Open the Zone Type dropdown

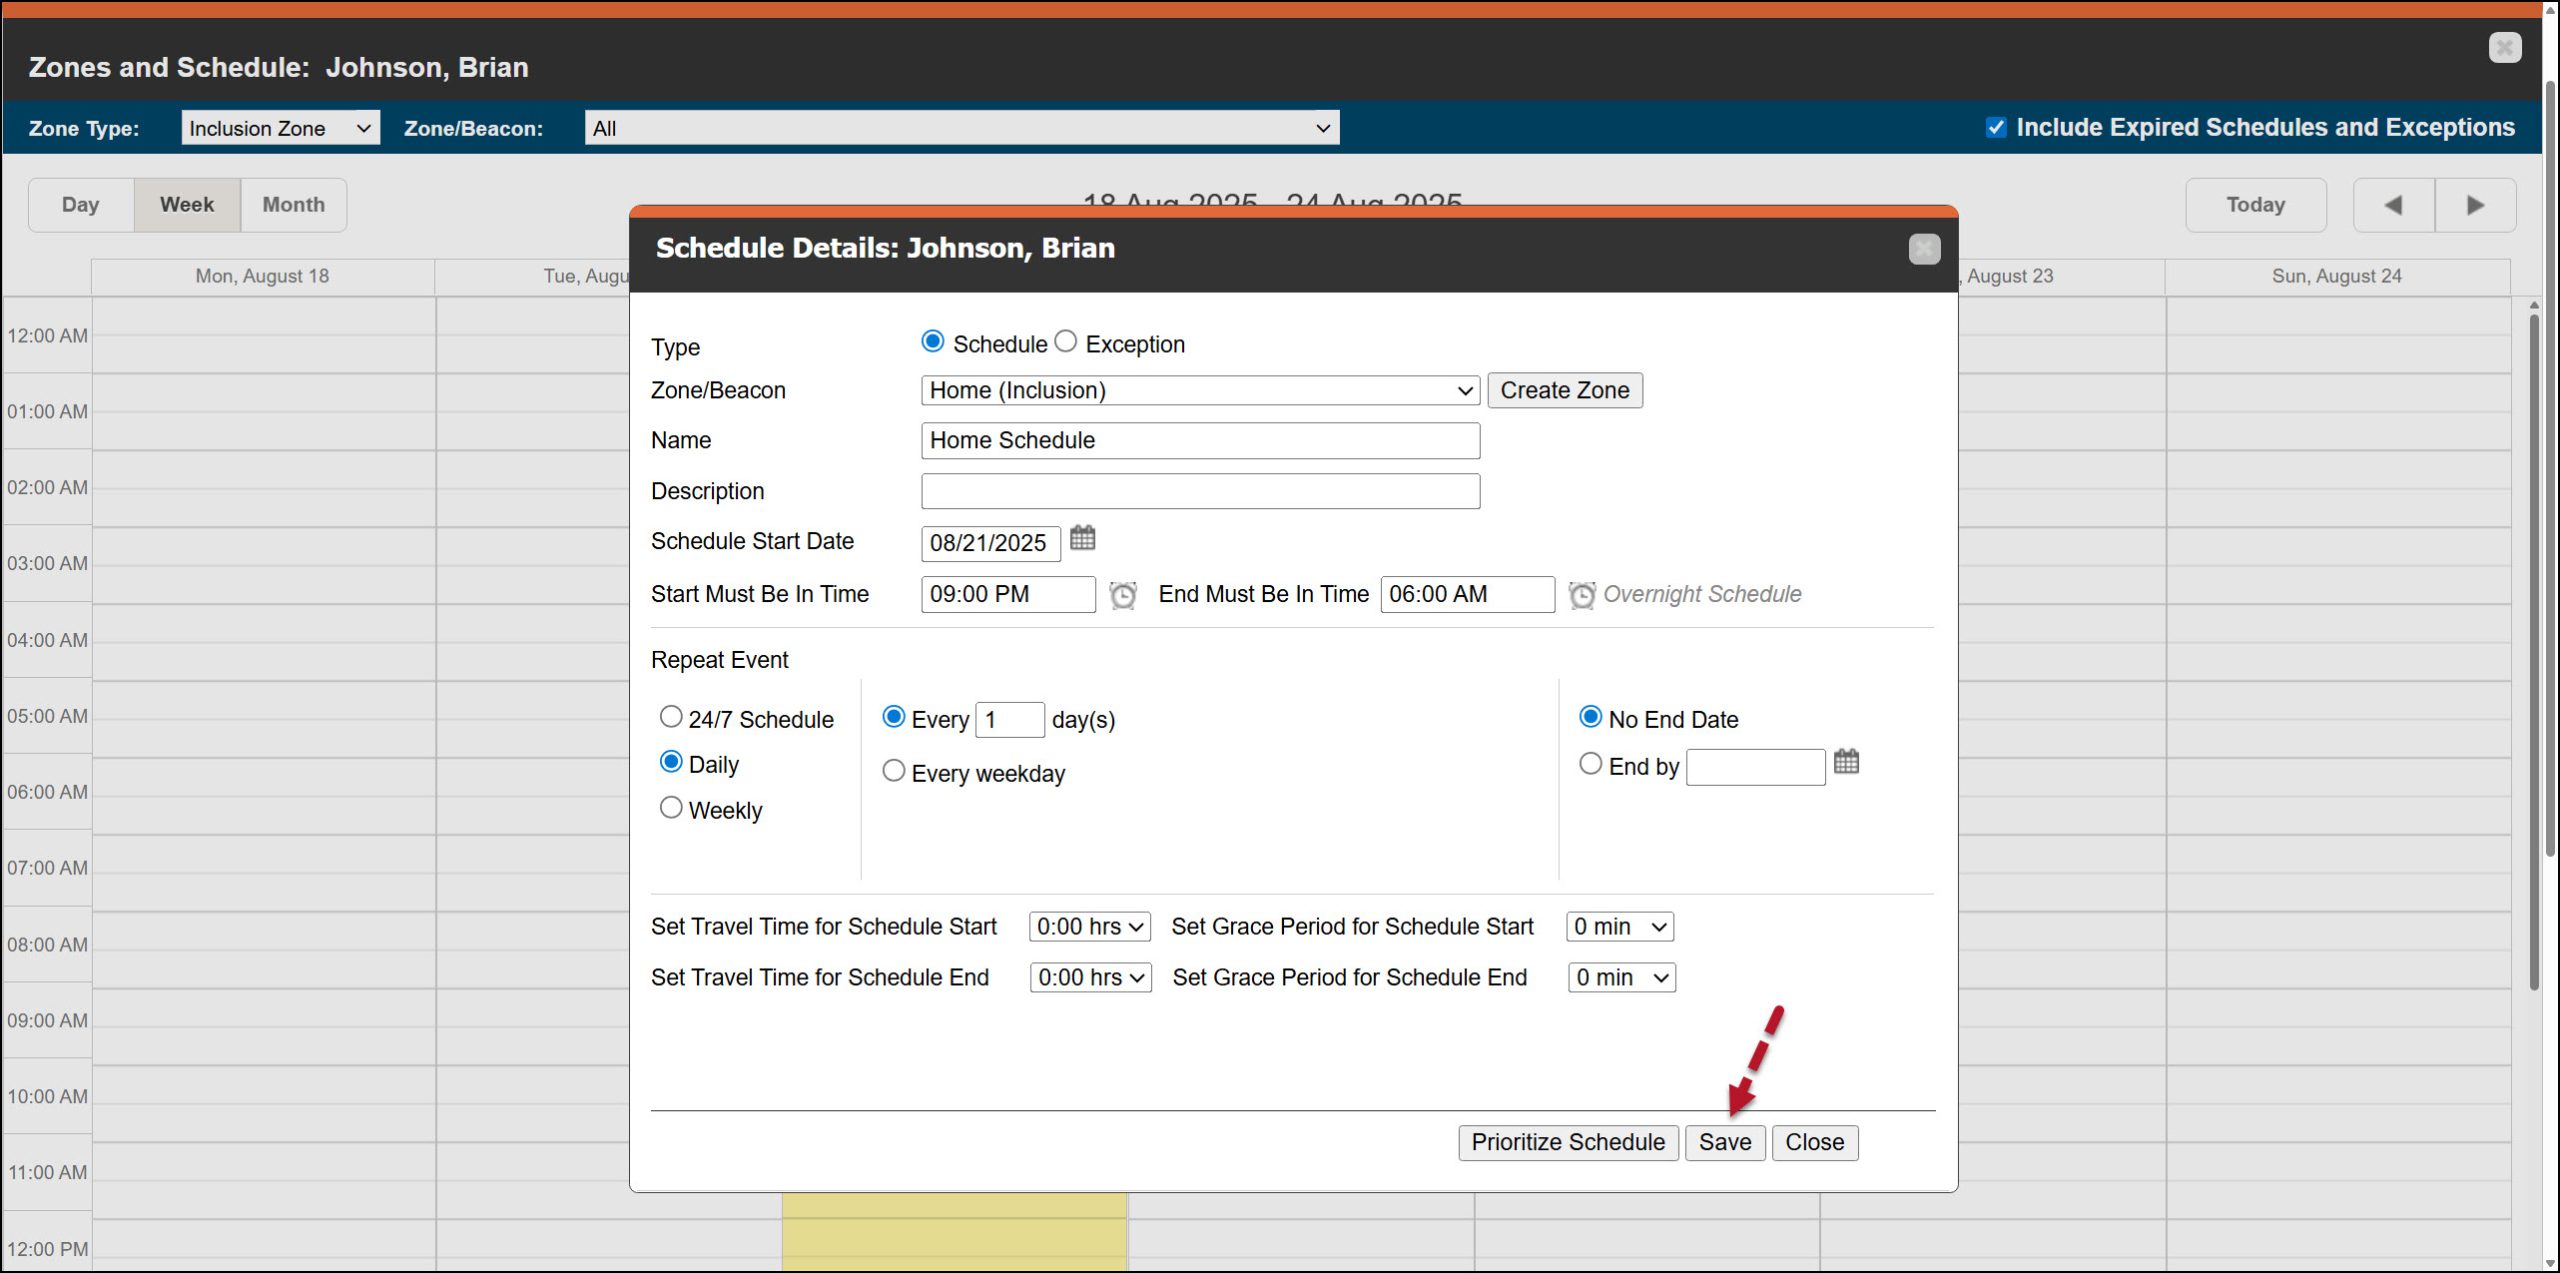pos(280,128)
